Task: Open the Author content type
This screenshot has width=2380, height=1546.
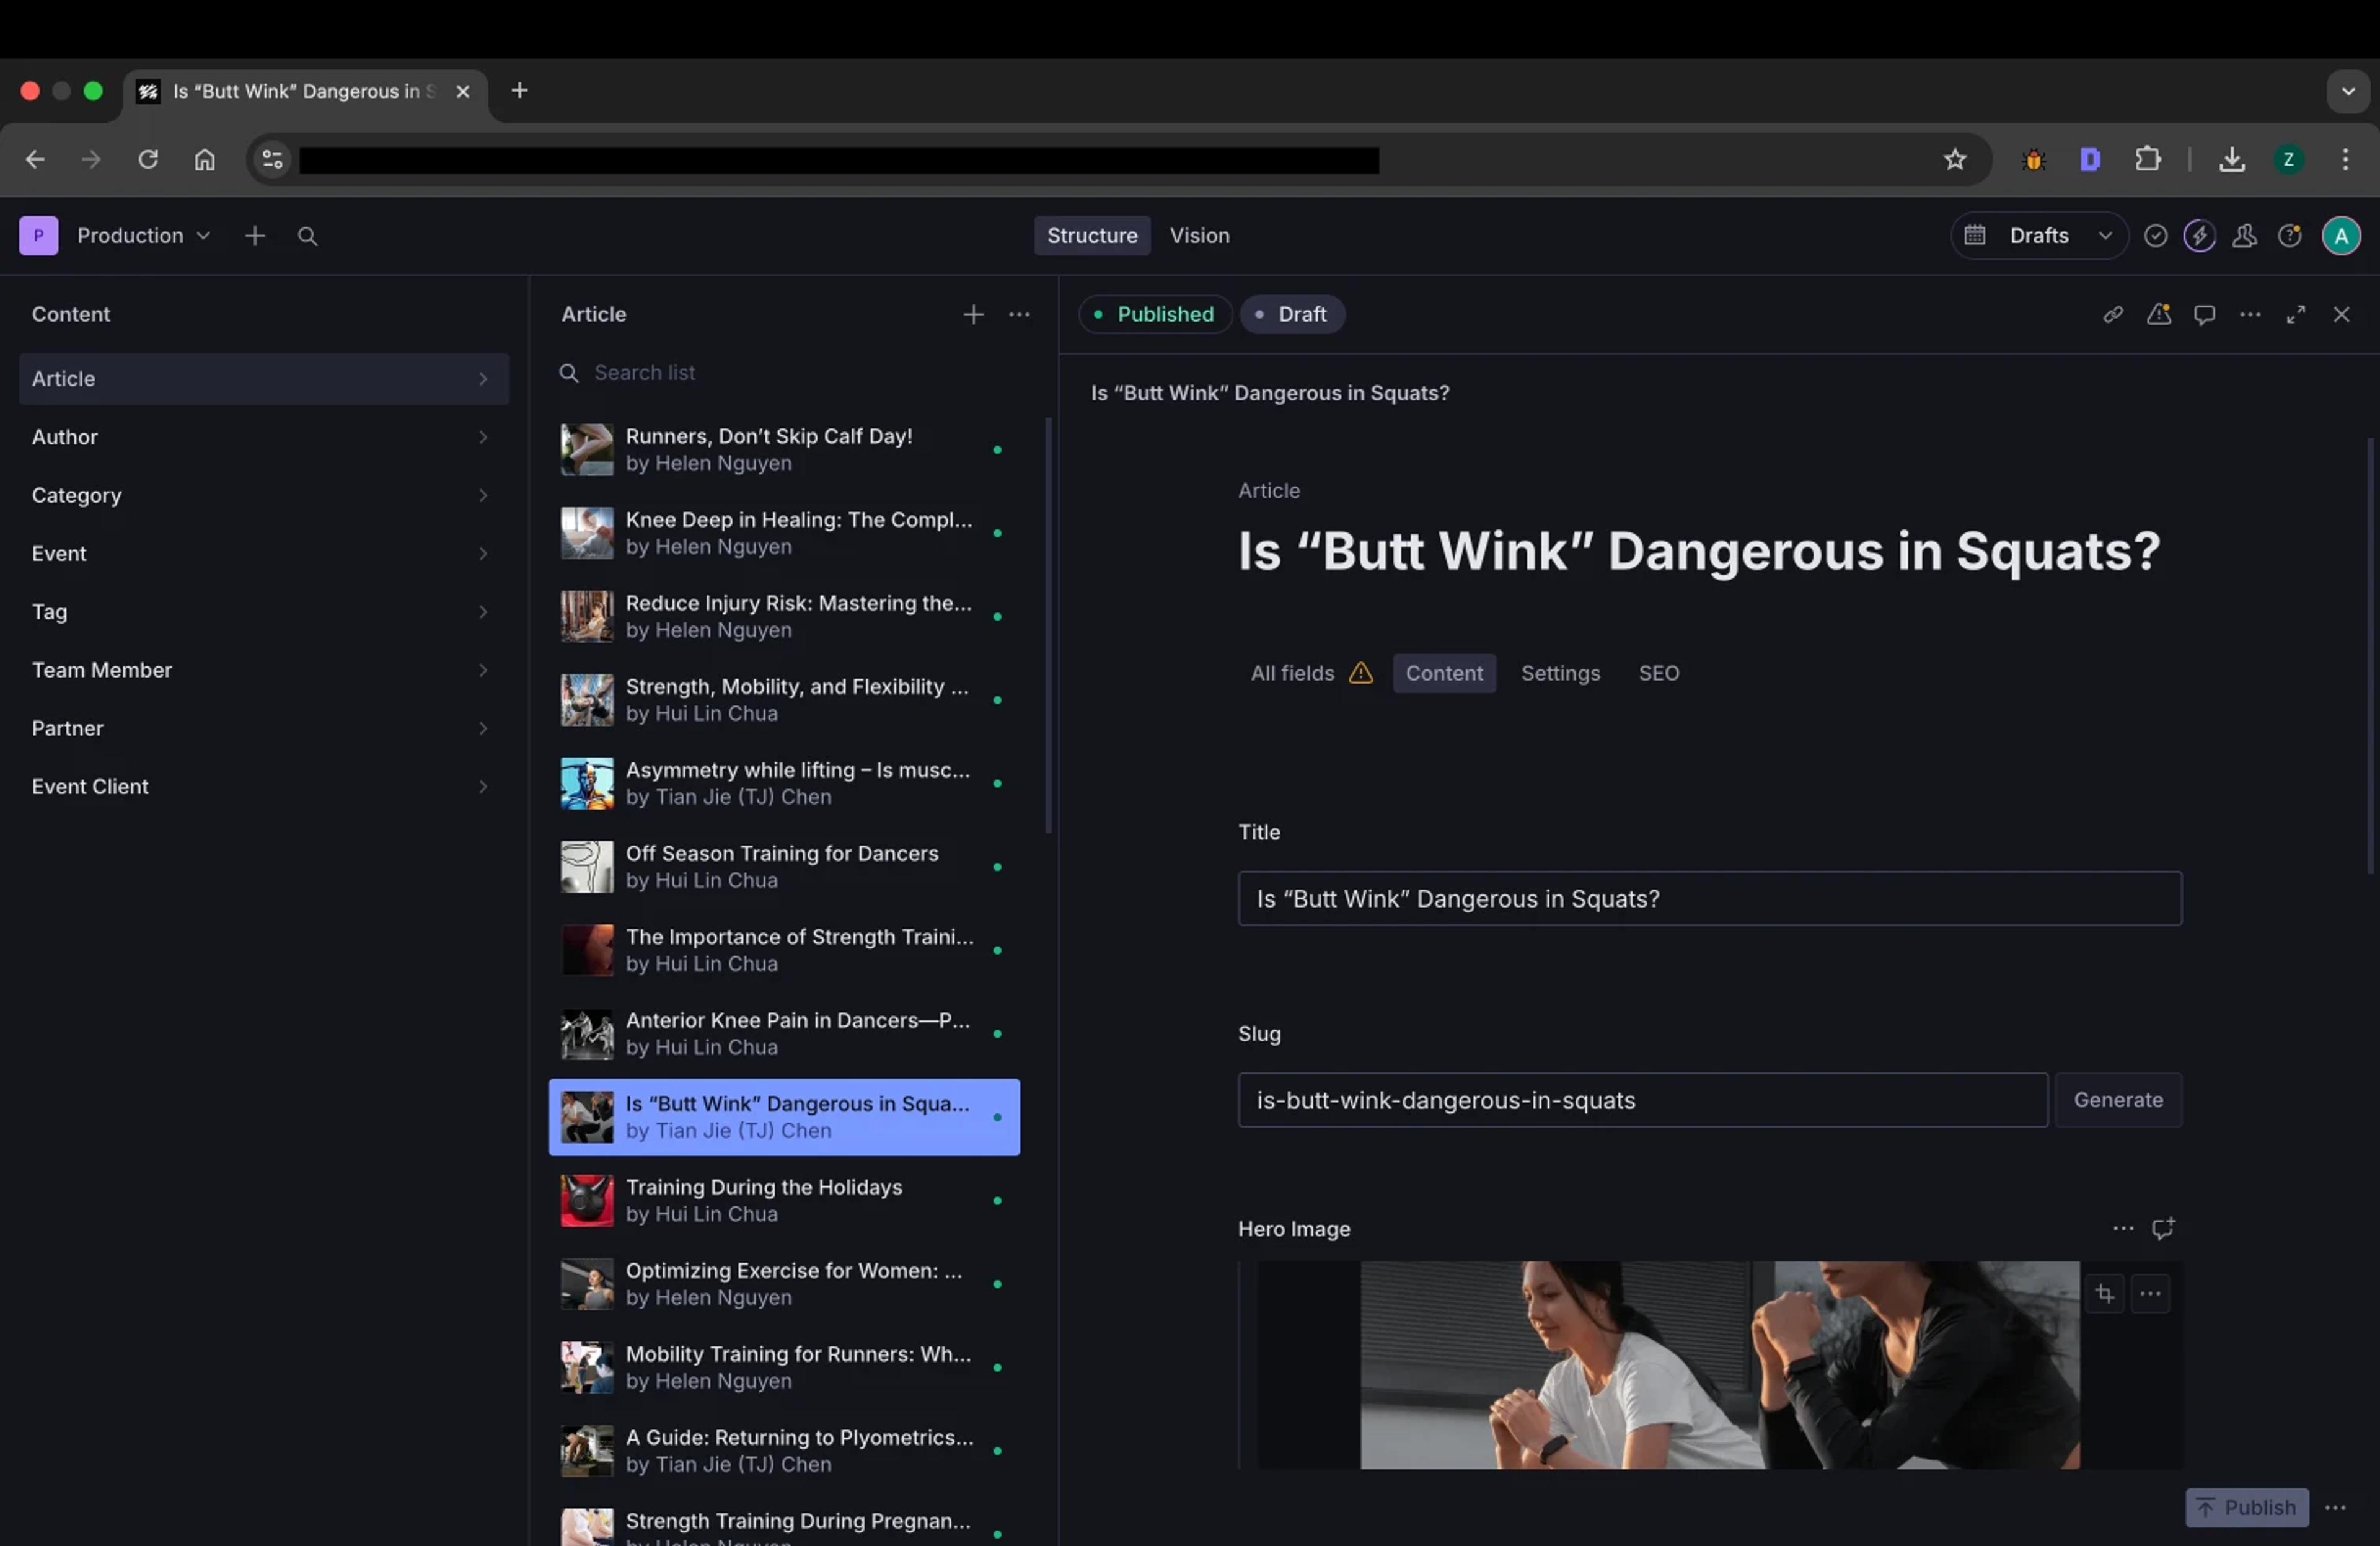Action: [264, 437]
